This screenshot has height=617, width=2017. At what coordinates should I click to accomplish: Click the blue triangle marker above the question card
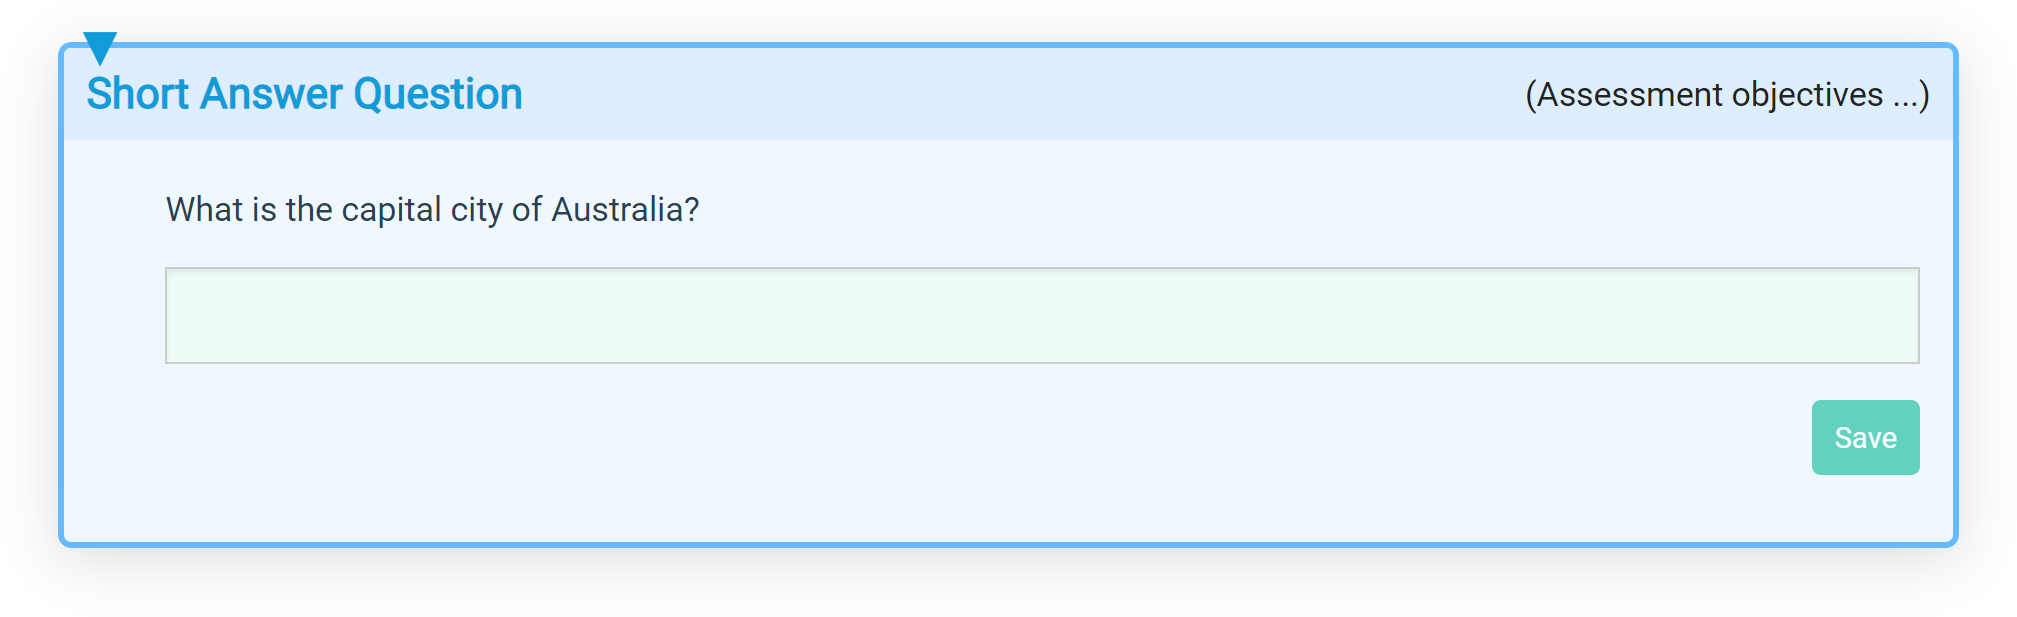click(x=100, y=47)
